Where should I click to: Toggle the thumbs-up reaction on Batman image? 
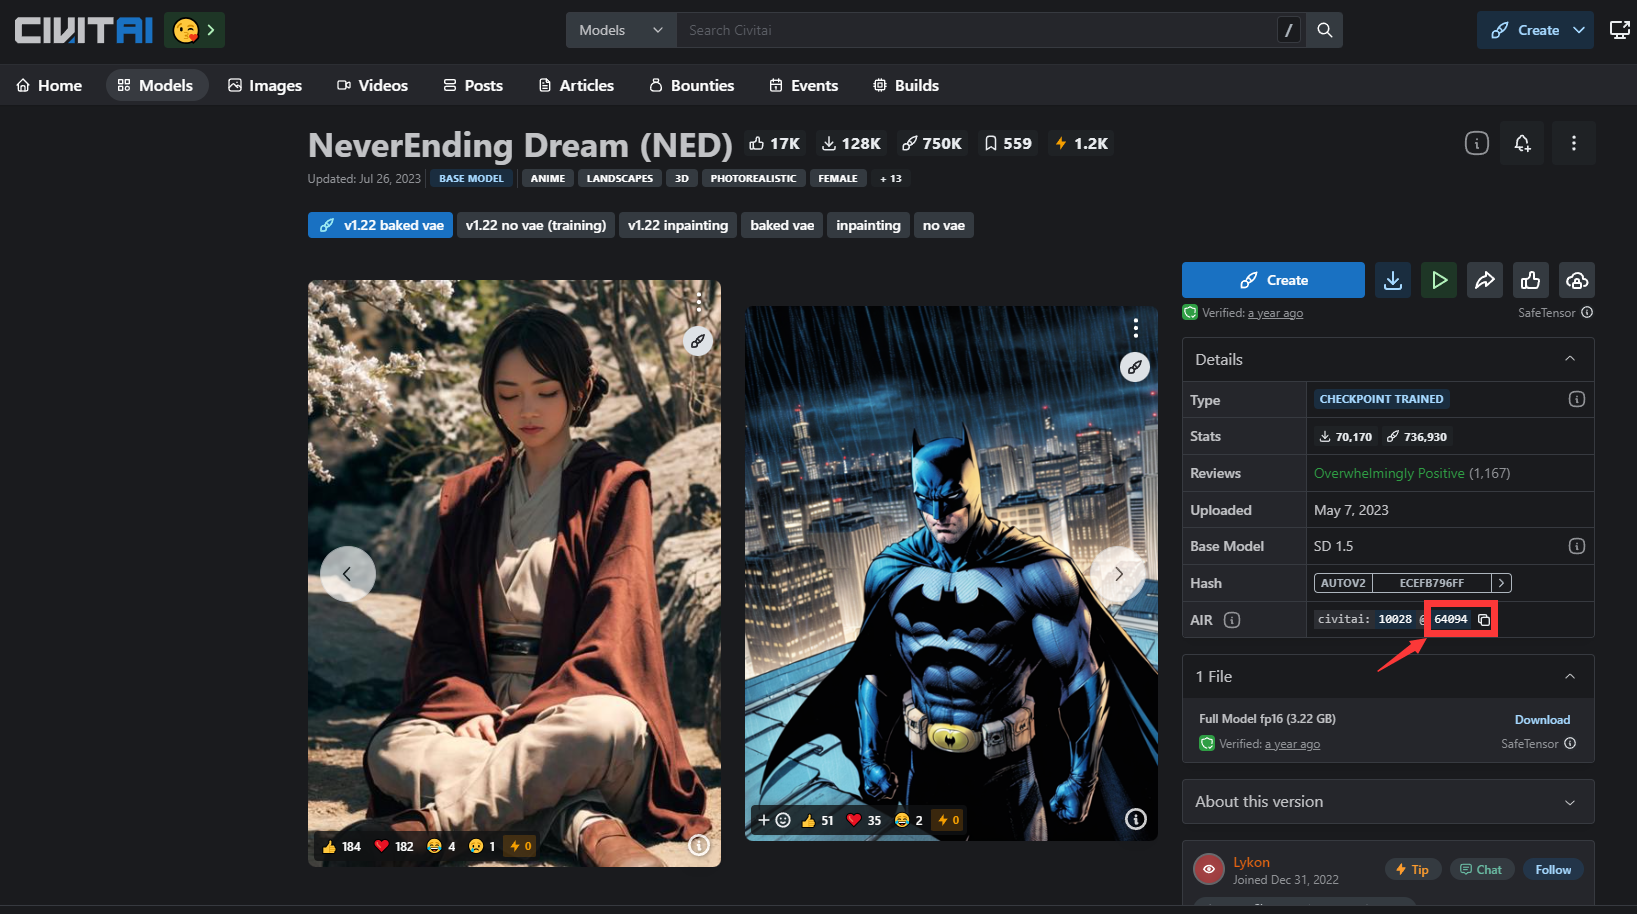(x=817, y=820)
